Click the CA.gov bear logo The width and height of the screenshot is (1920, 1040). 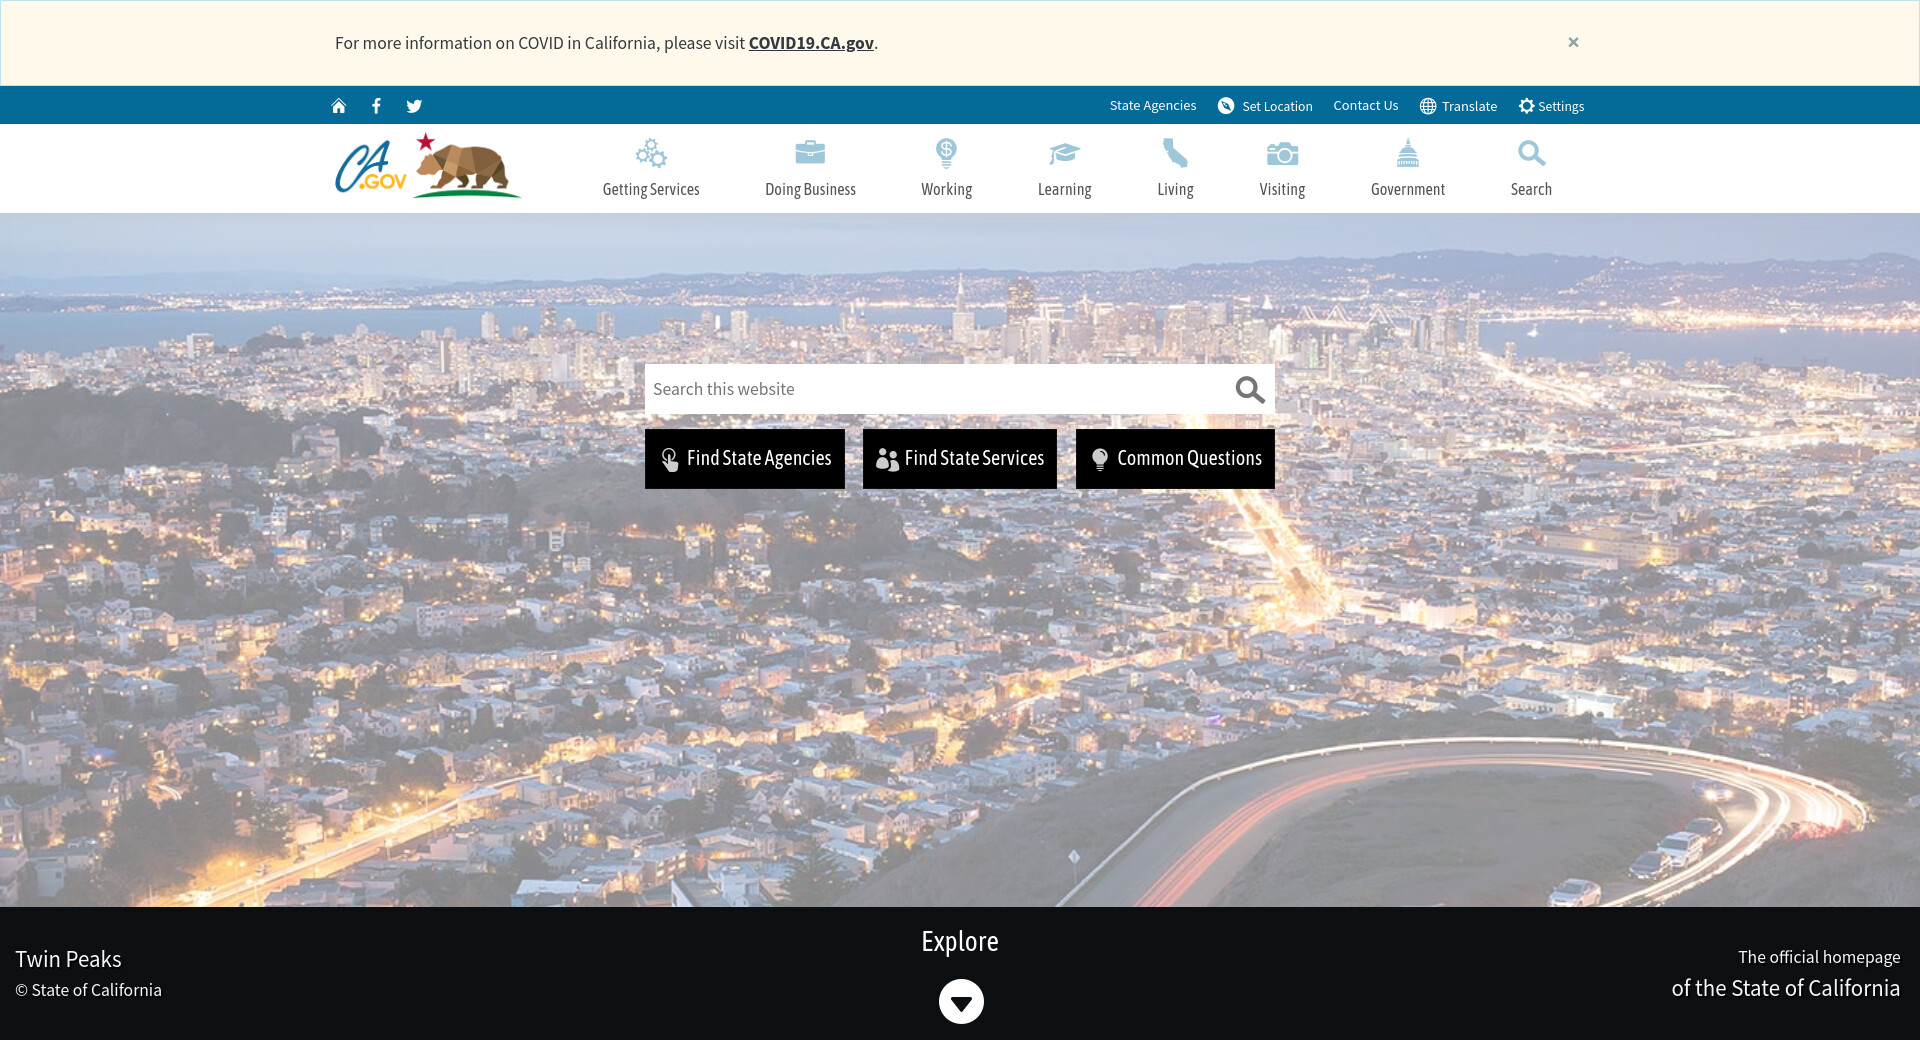coord(428,167)
